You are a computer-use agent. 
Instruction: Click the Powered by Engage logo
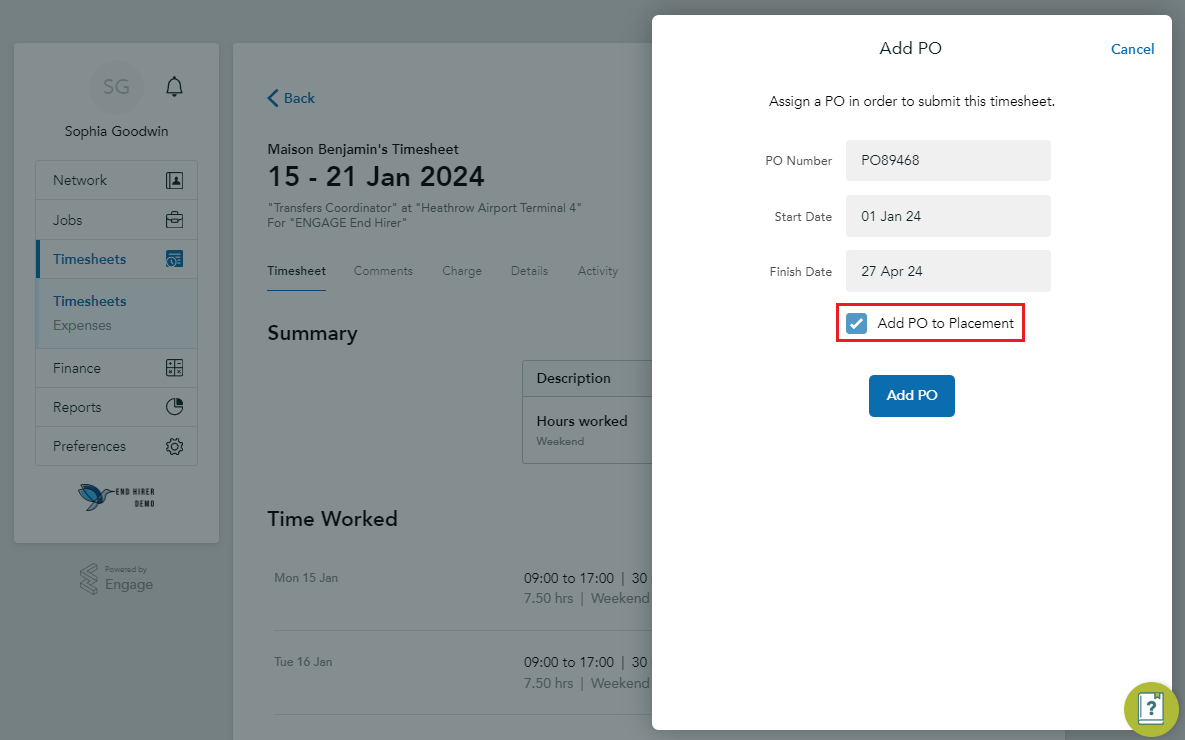click(x=116, y=579)
